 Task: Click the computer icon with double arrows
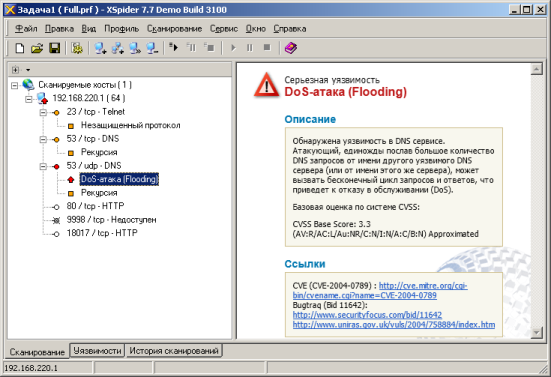click(x=135, y=48)
